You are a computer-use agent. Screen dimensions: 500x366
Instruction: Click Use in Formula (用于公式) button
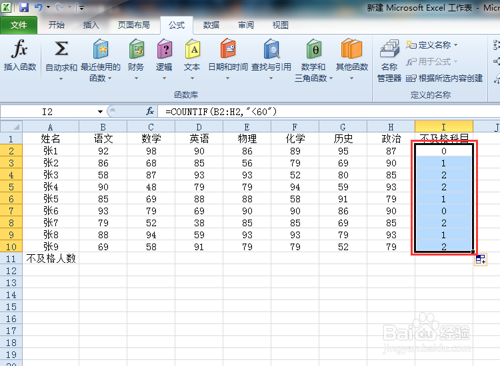point(432,61)
